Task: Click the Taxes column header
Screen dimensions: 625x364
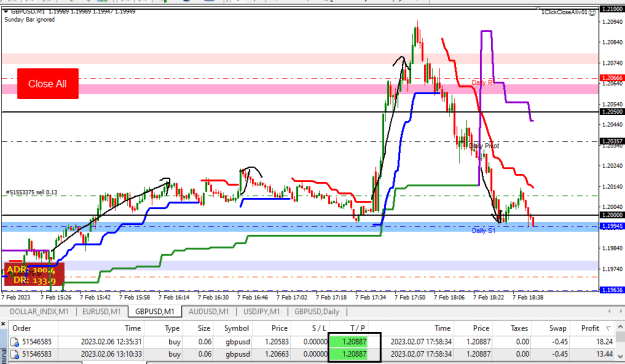Action: pyautogui.click(x=519, y=328)
